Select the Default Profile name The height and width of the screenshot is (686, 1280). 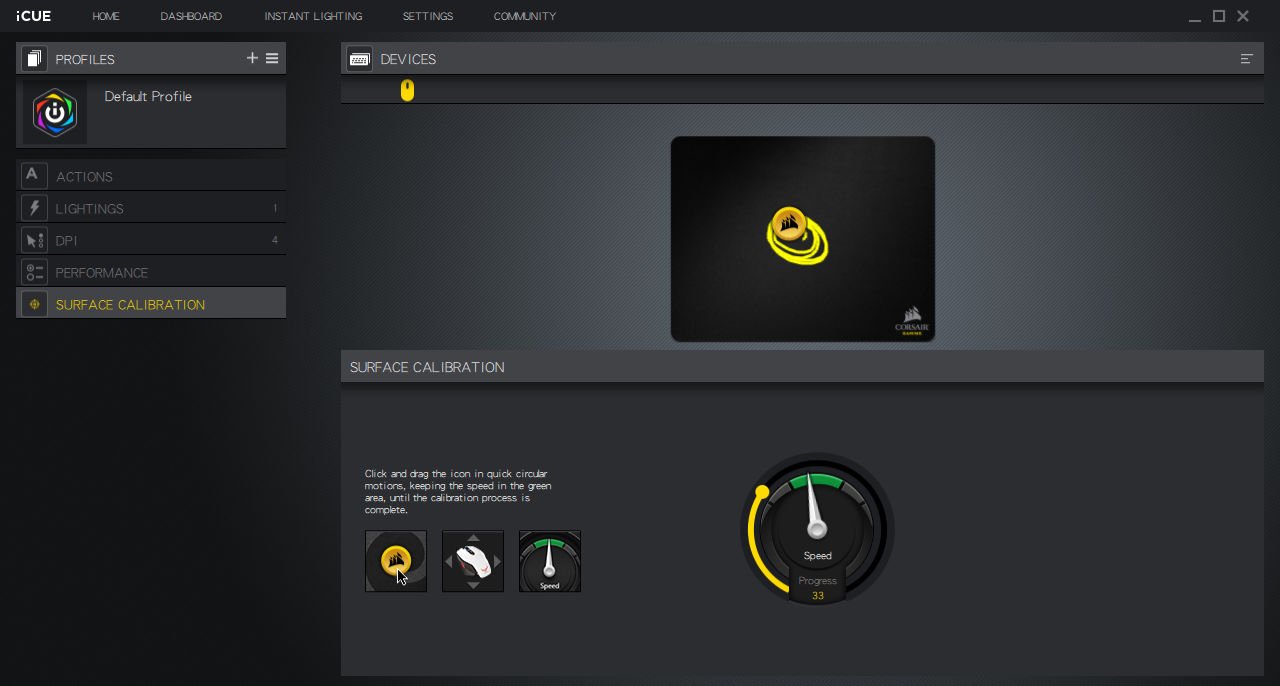click(x=148, y=96)
